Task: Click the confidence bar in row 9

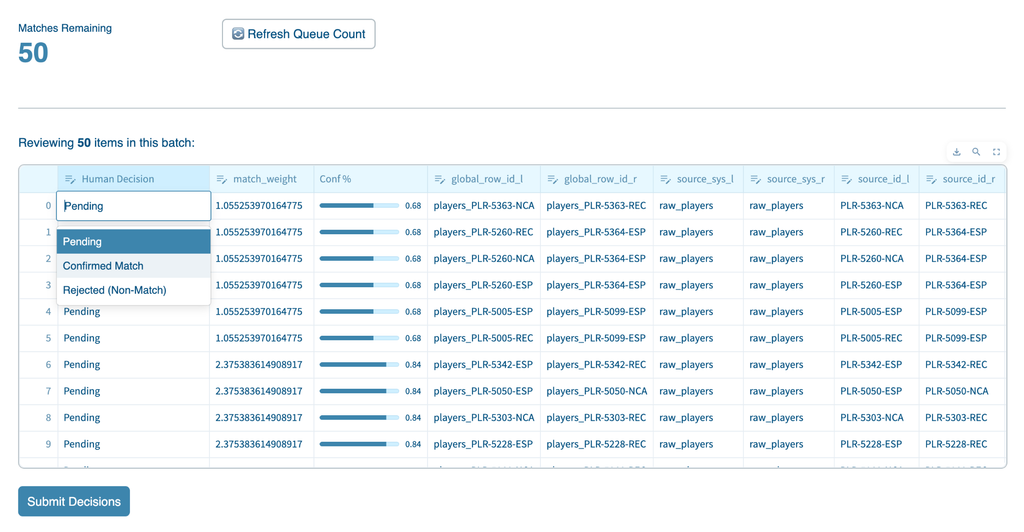Action: coord(359,444)
